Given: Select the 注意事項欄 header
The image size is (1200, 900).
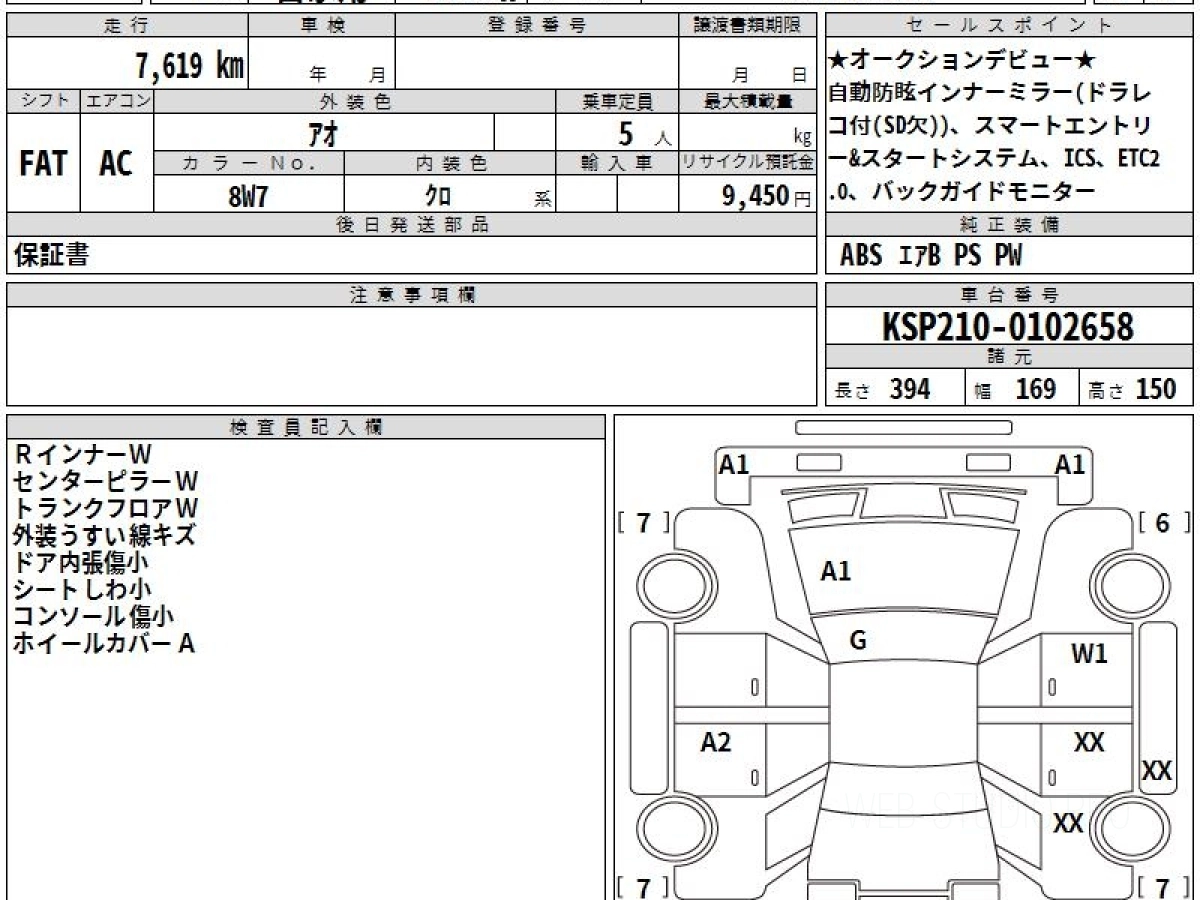Looking at the screenshot, I should (411, 295).
